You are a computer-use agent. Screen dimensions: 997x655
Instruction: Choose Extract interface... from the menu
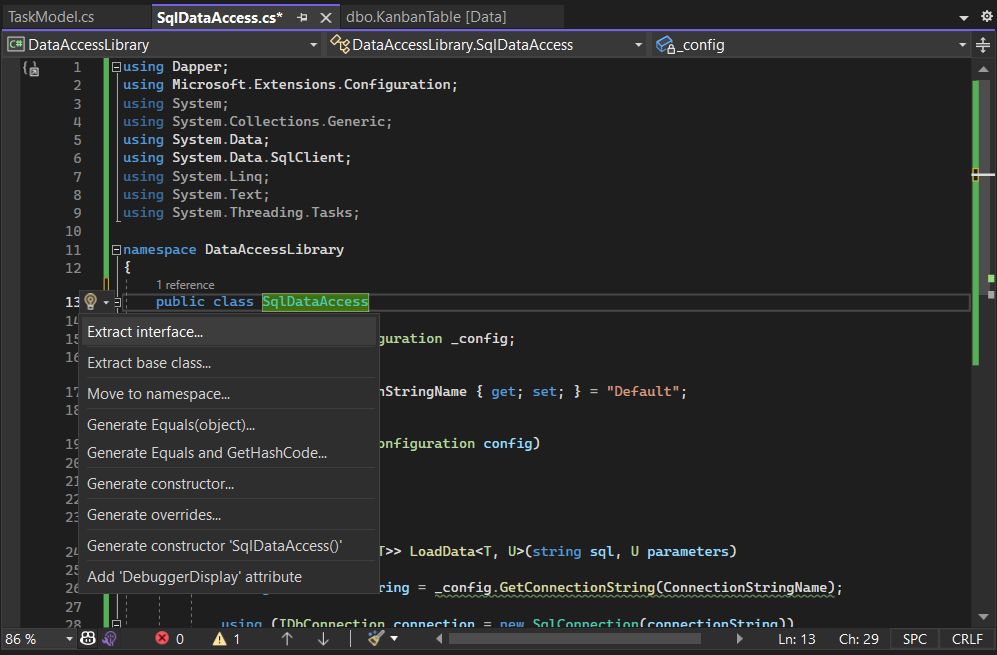pos(230,332)
